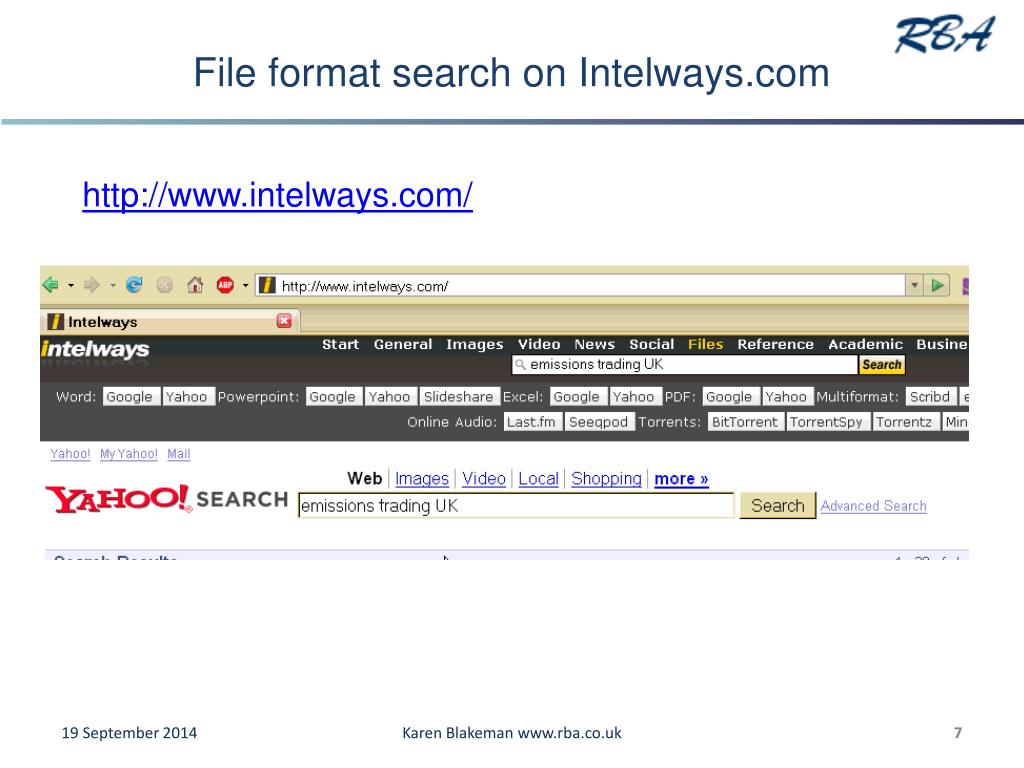The height and width of the screenshot is (768, 1024).
Task: Click the intelways logo
Action: click(x=95, y=349)
